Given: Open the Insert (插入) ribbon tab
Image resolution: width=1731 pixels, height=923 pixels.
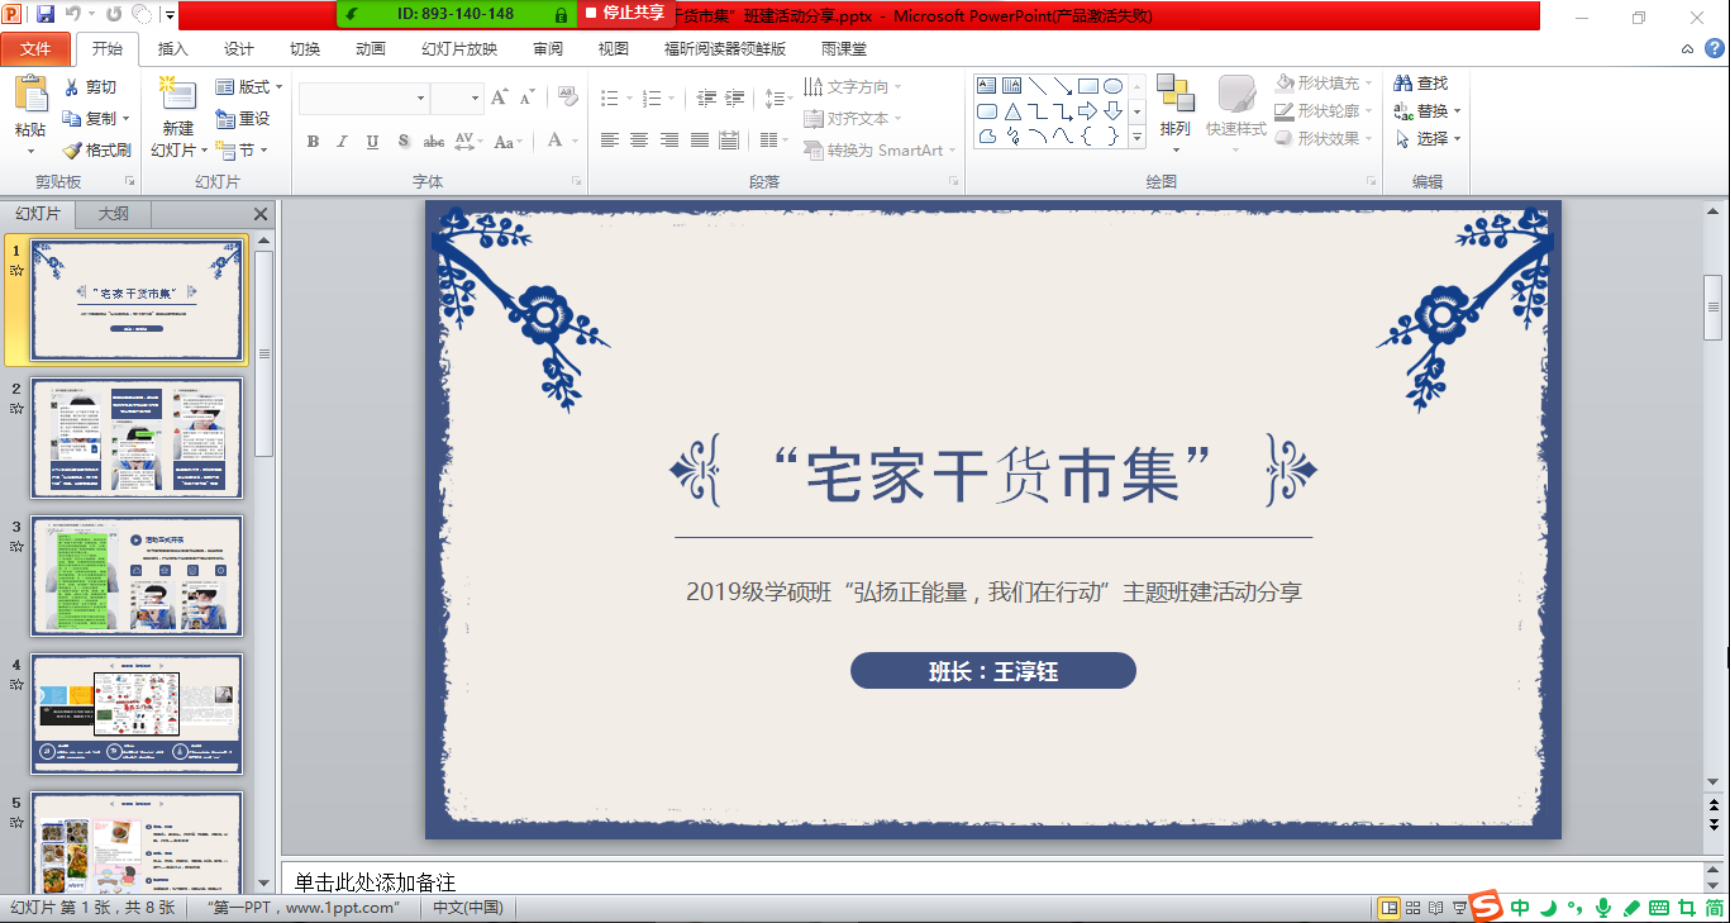Looking at the screenshot, I should (x=172, y=49).
